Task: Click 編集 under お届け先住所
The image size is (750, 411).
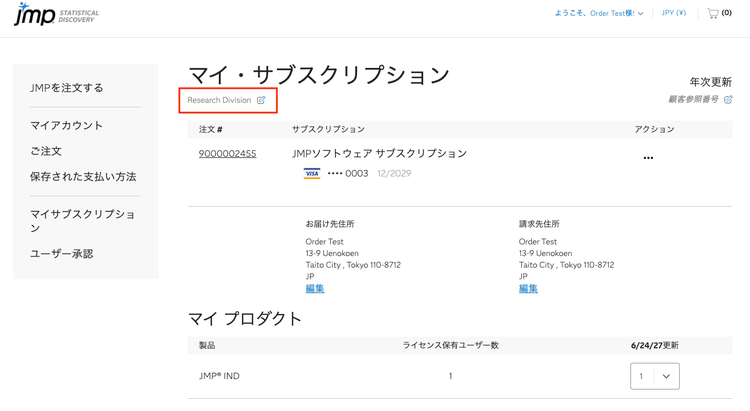Action: 315,289
